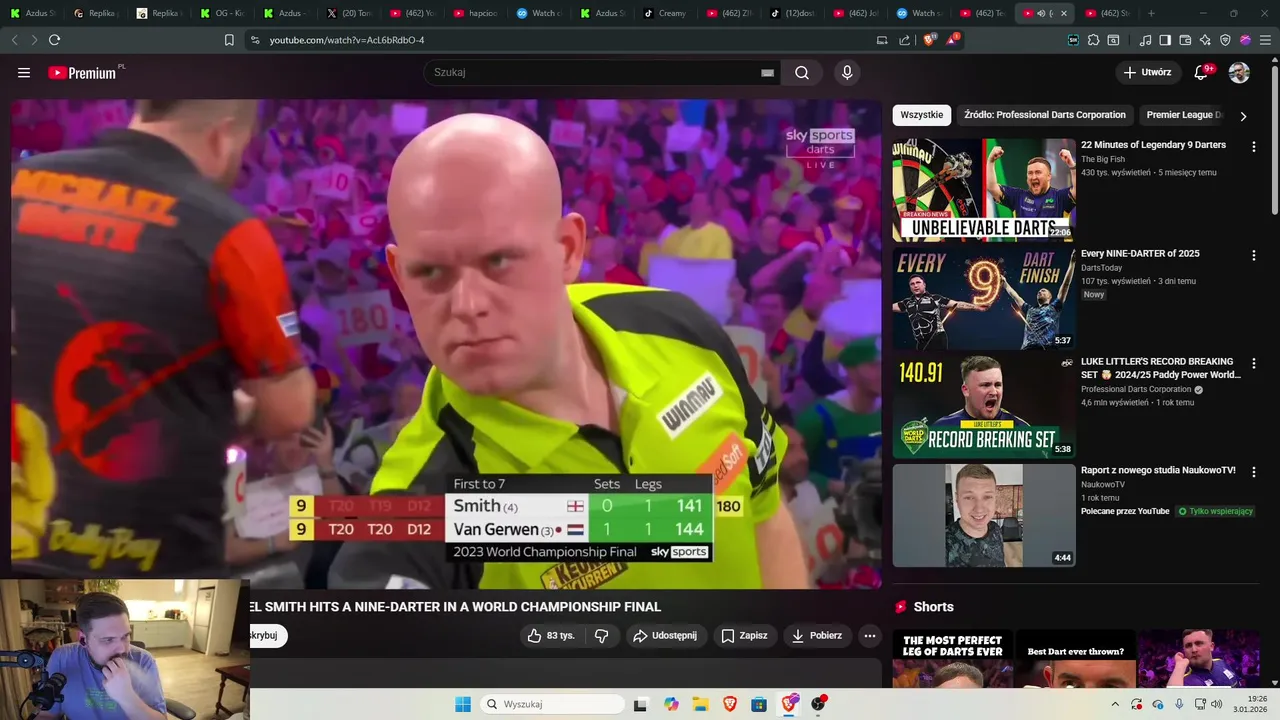Open options for Luke Littler's record breaking set
1280x720 pixels.
tap(1253, 363)
